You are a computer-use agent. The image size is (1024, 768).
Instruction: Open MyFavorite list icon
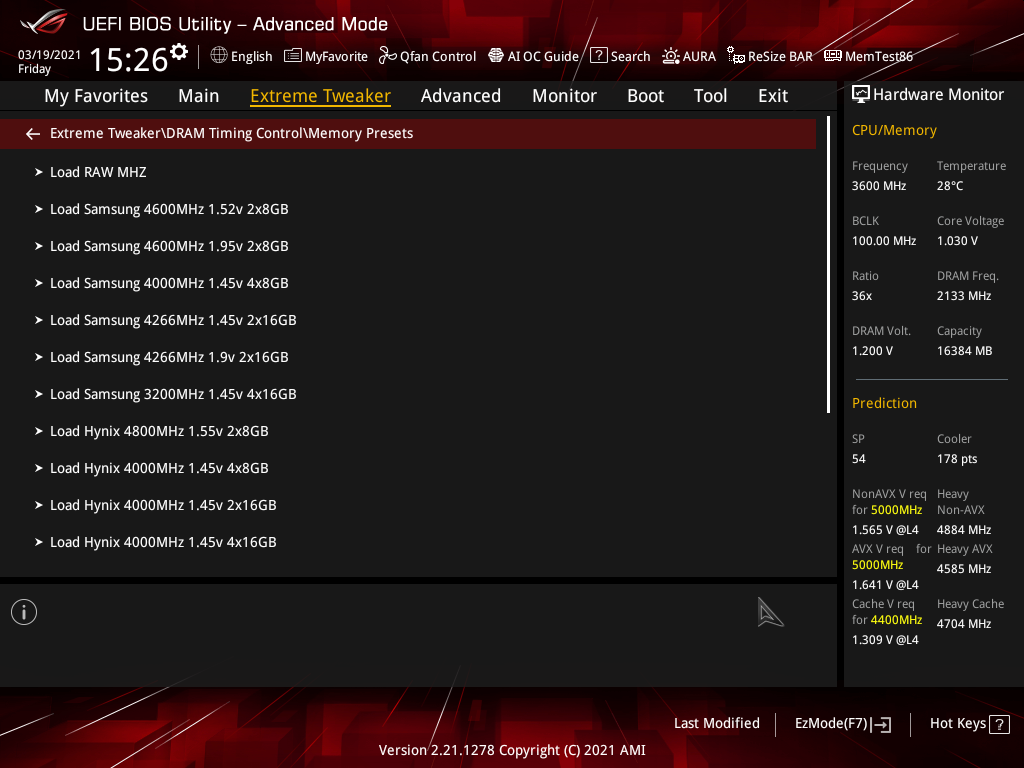(293, 56)
